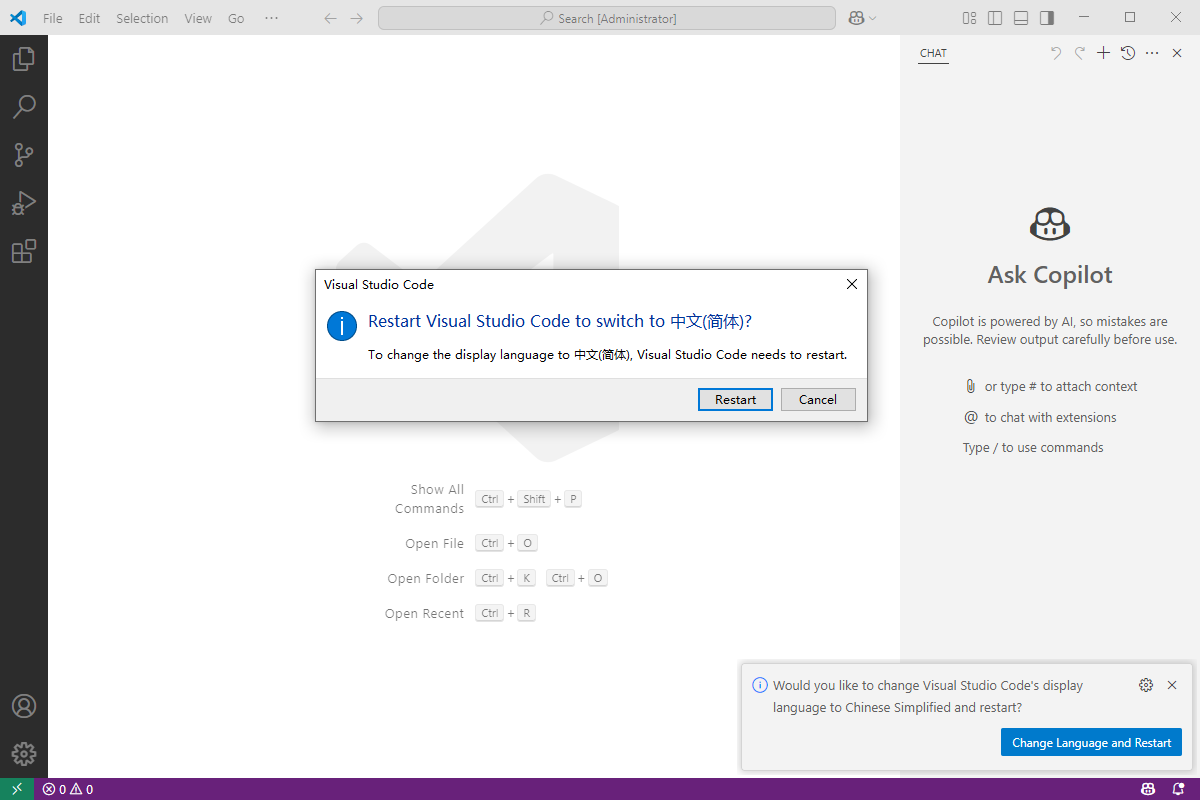Screen dimensions: 1200x800
Task: Open the Selection menu
Action: coord(142,18)
